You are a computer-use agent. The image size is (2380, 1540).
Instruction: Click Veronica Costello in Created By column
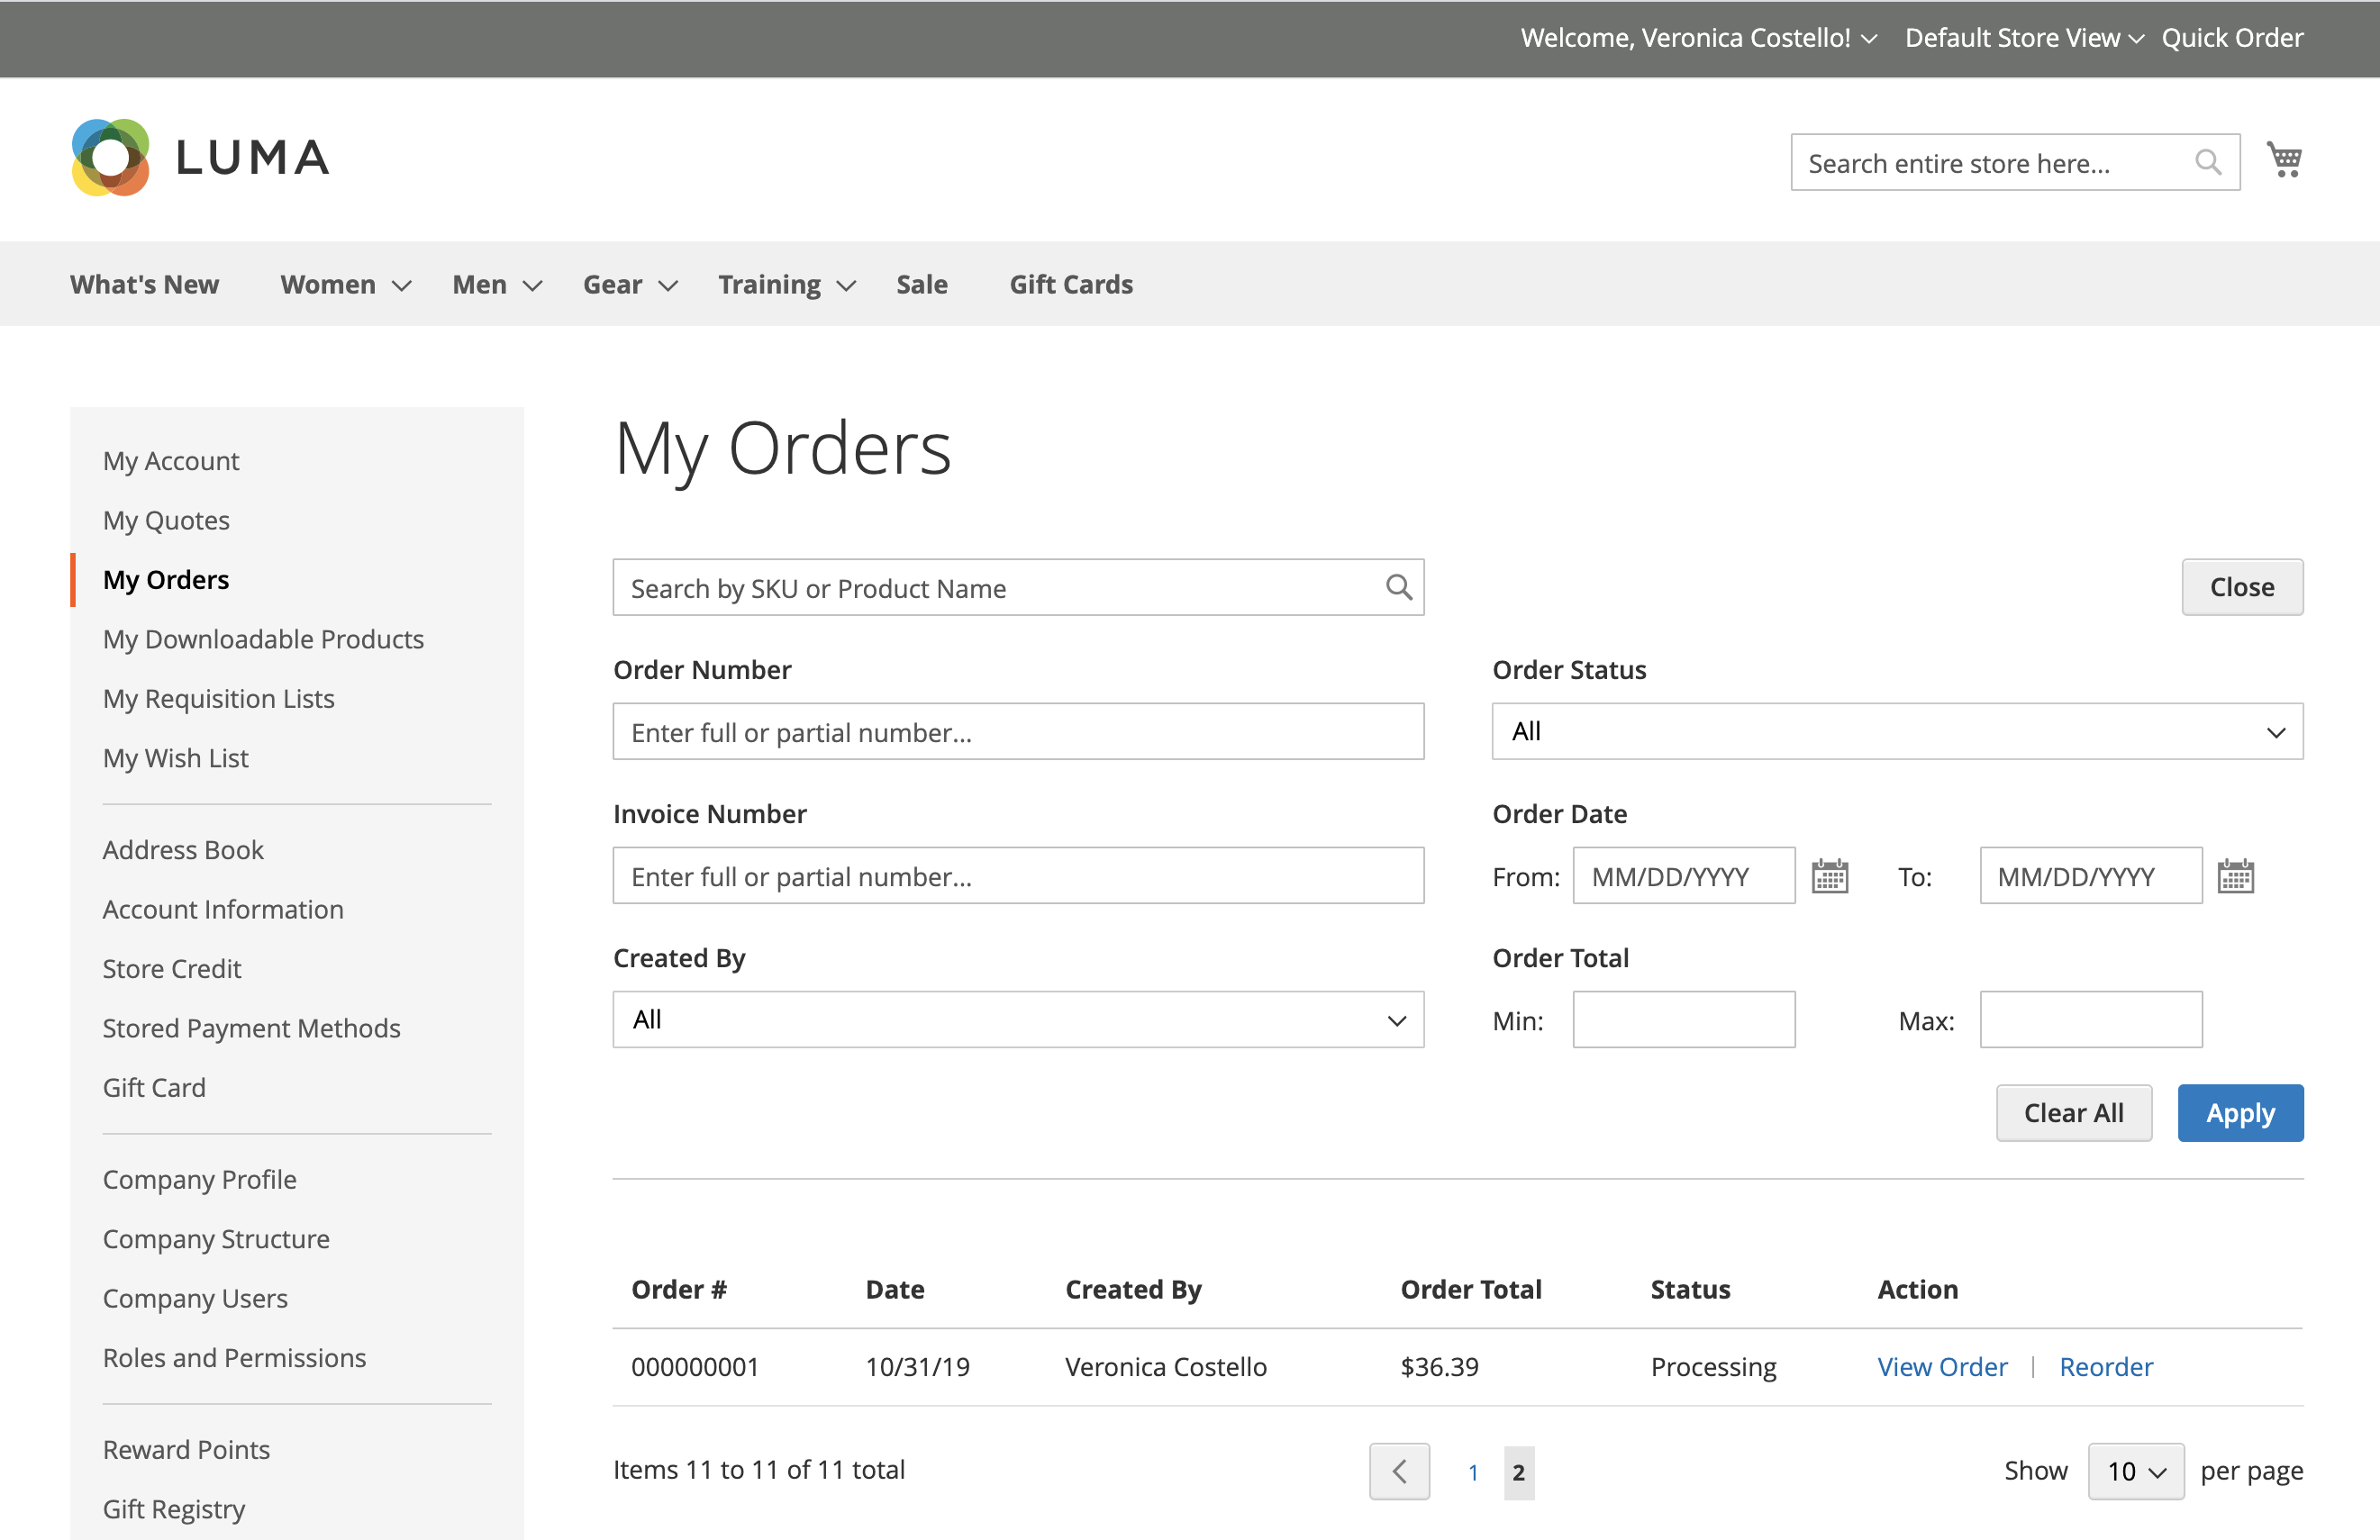1165,1367
